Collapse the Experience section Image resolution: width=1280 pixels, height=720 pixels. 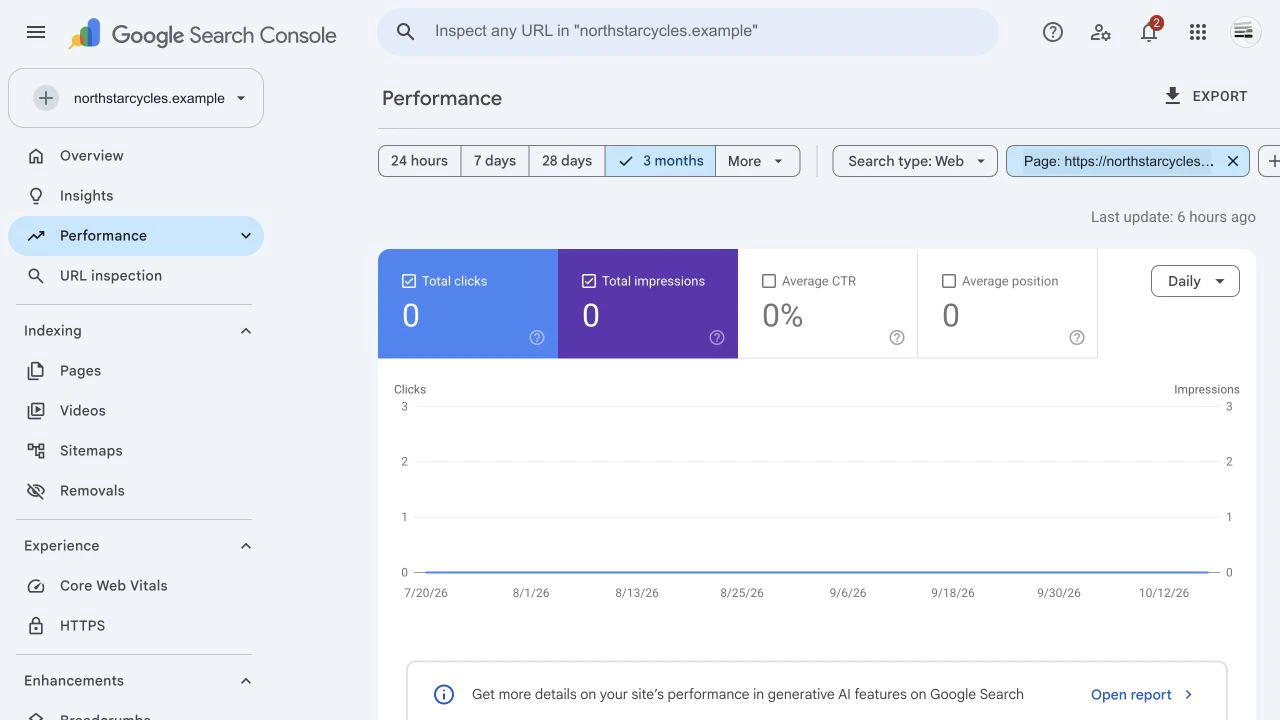(x=246, y=546)
